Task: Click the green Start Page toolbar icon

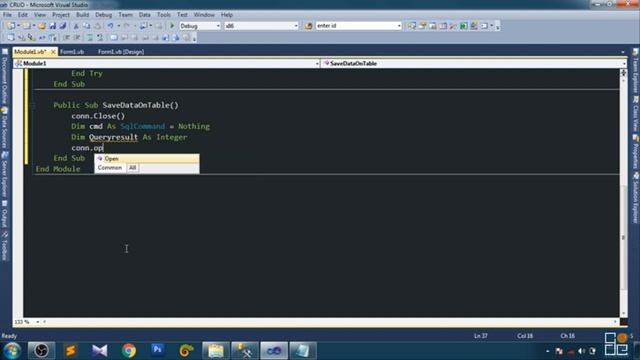Action: tap(464, 26)
